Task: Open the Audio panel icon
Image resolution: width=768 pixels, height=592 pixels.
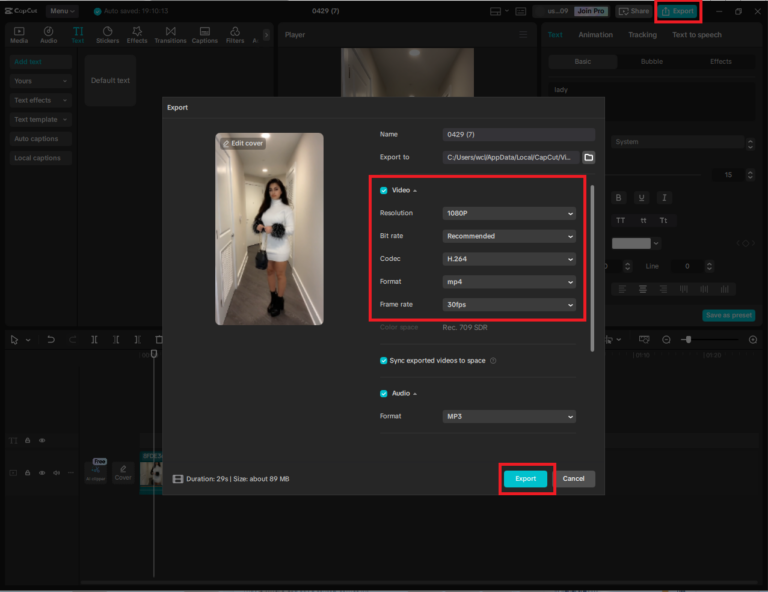Action: pos(48,35)
